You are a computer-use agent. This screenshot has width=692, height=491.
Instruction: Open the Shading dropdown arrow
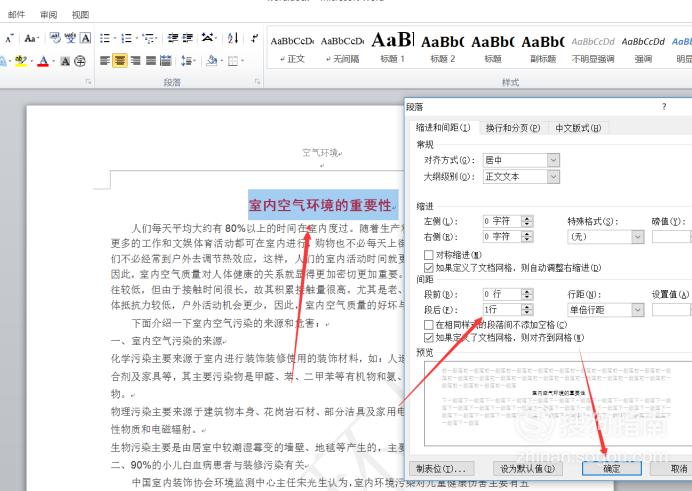[x=222, y=61]
